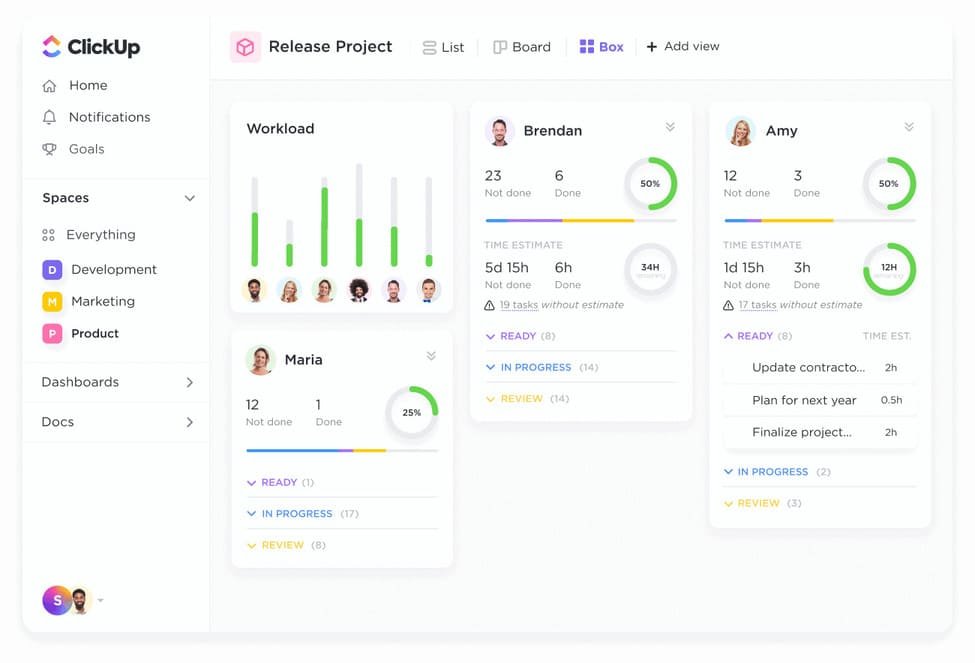975x663 pixels.
Task: Select the Development space icon
Action: pyautogui.click(x=52, y=270)
